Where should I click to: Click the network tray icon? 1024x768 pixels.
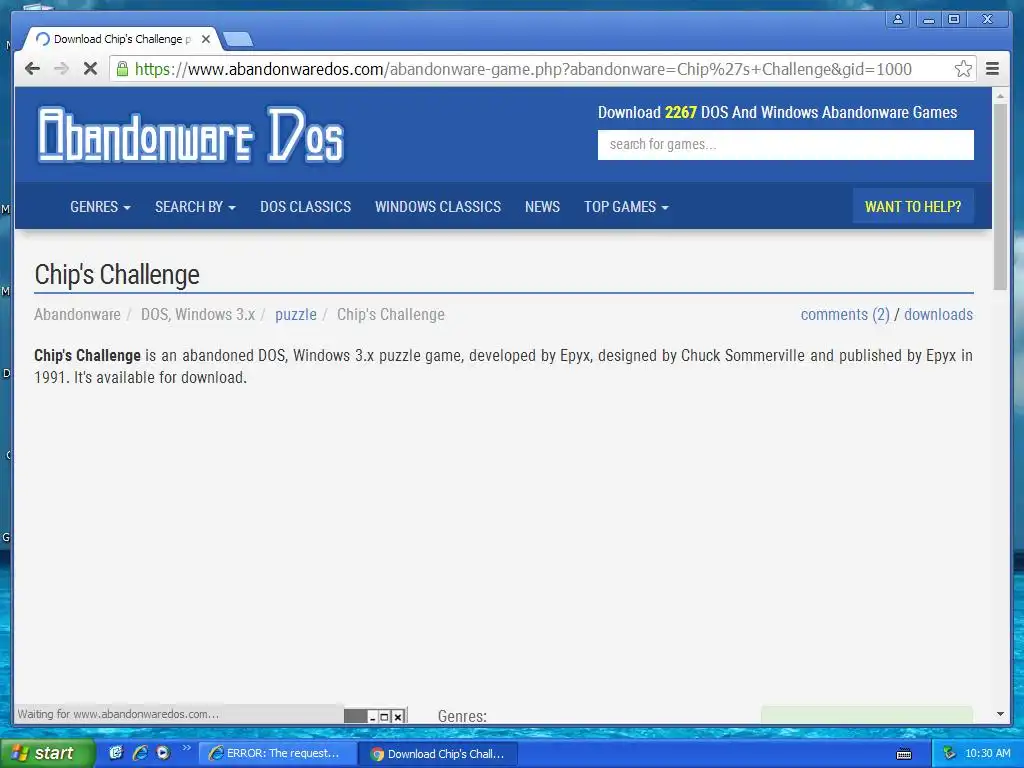[x=949, y=754]
